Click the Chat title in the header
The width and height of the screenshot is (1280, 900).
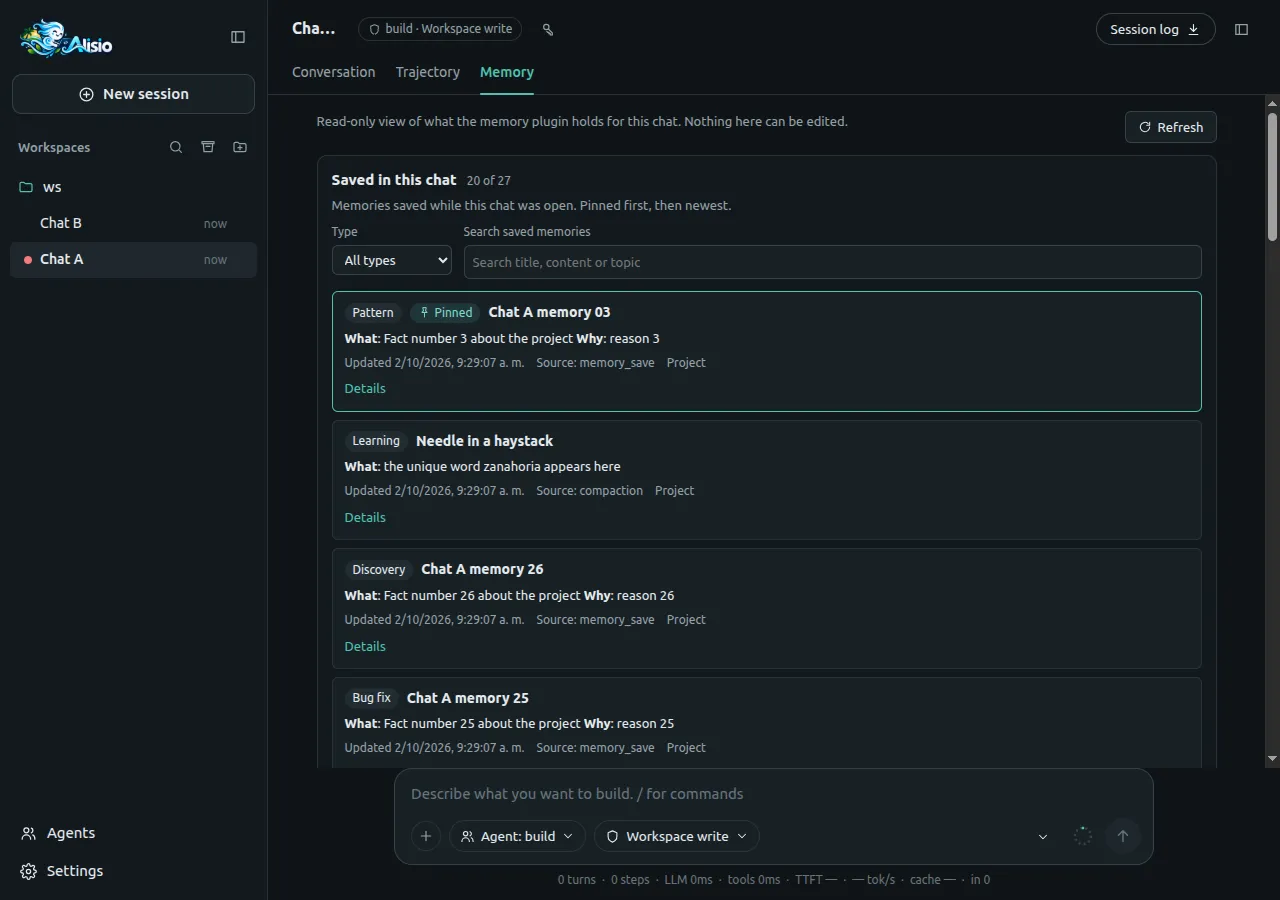(314, 29)
